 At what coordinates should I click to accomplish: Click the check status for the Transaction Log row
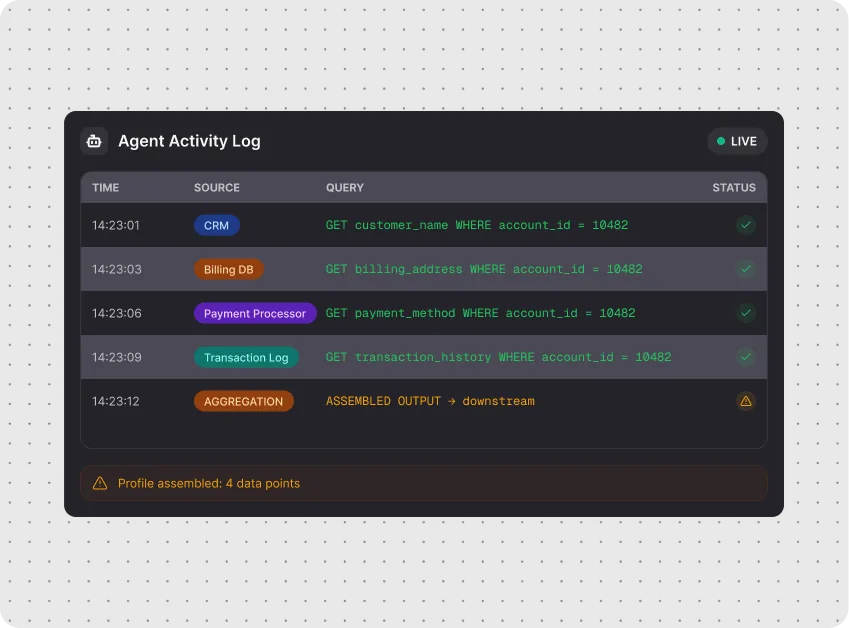tap(746, 357)
